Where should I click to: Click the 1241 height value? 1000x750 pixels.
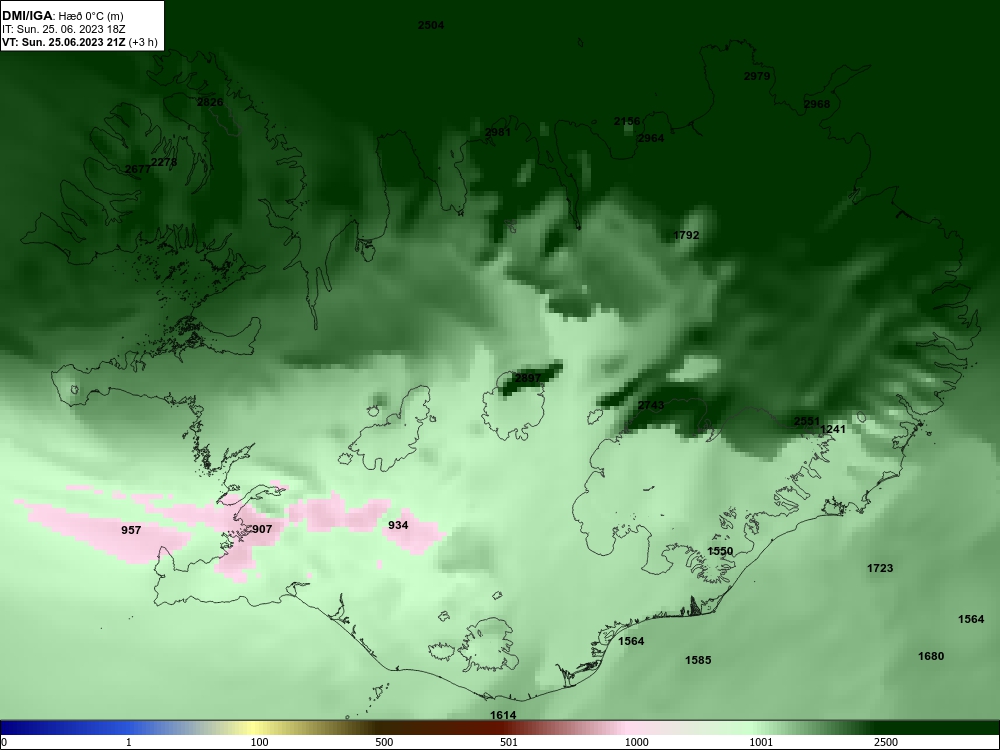click(833, 430)
